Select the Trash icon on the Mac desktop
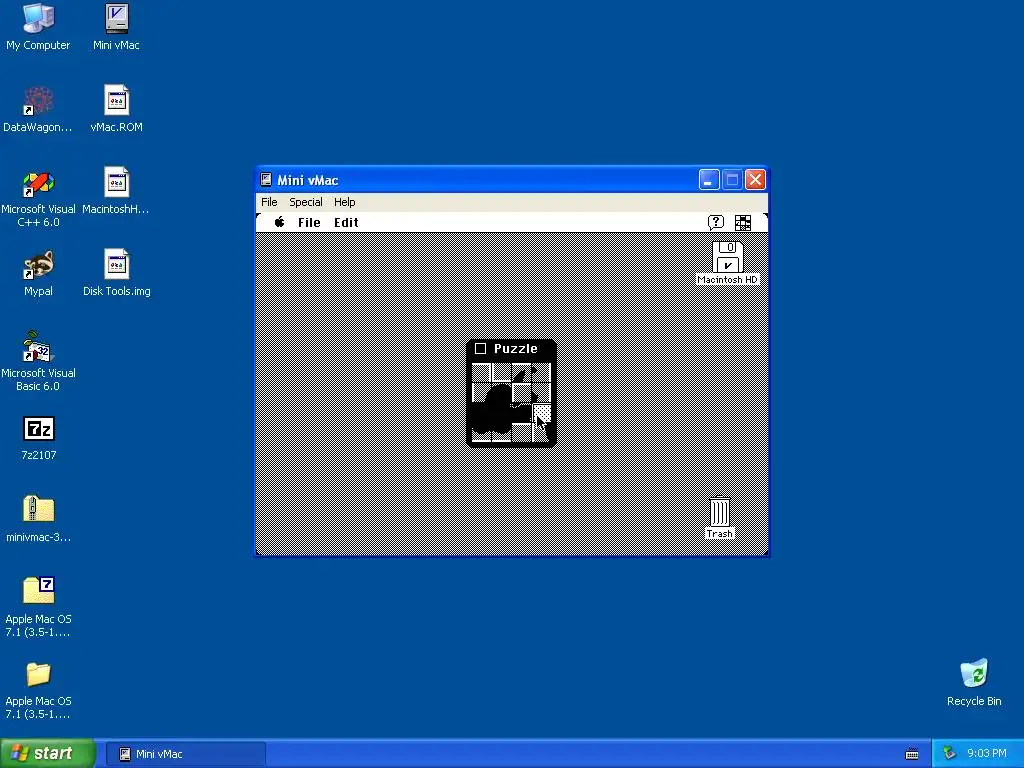1024x768 pixels. (720, 511)
